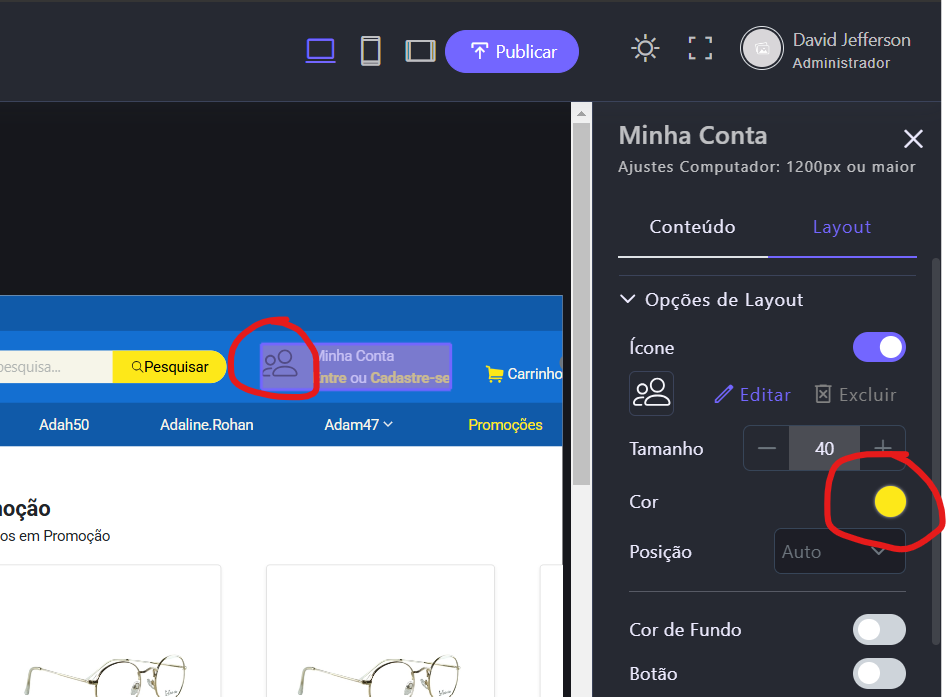Enable the Botão toggle
The width and height of the screenshot is (946, 697).
tap(879, 673)
